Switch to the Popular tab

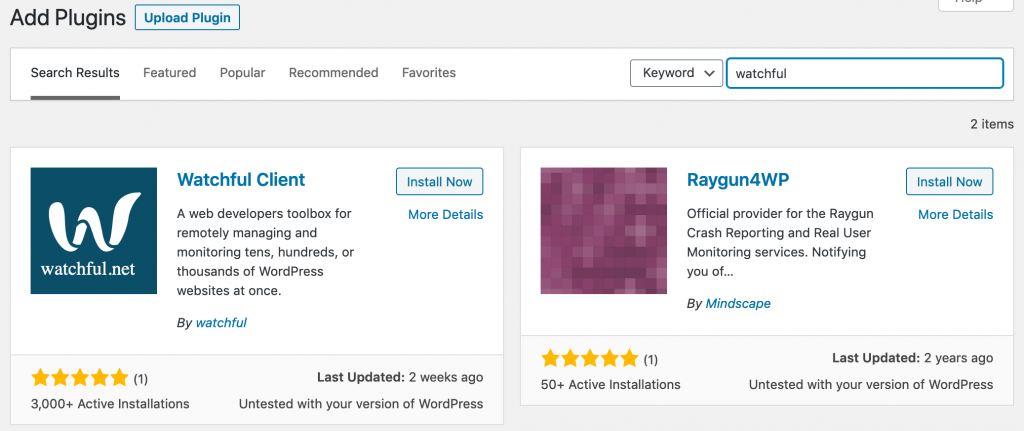coord(242,73)
